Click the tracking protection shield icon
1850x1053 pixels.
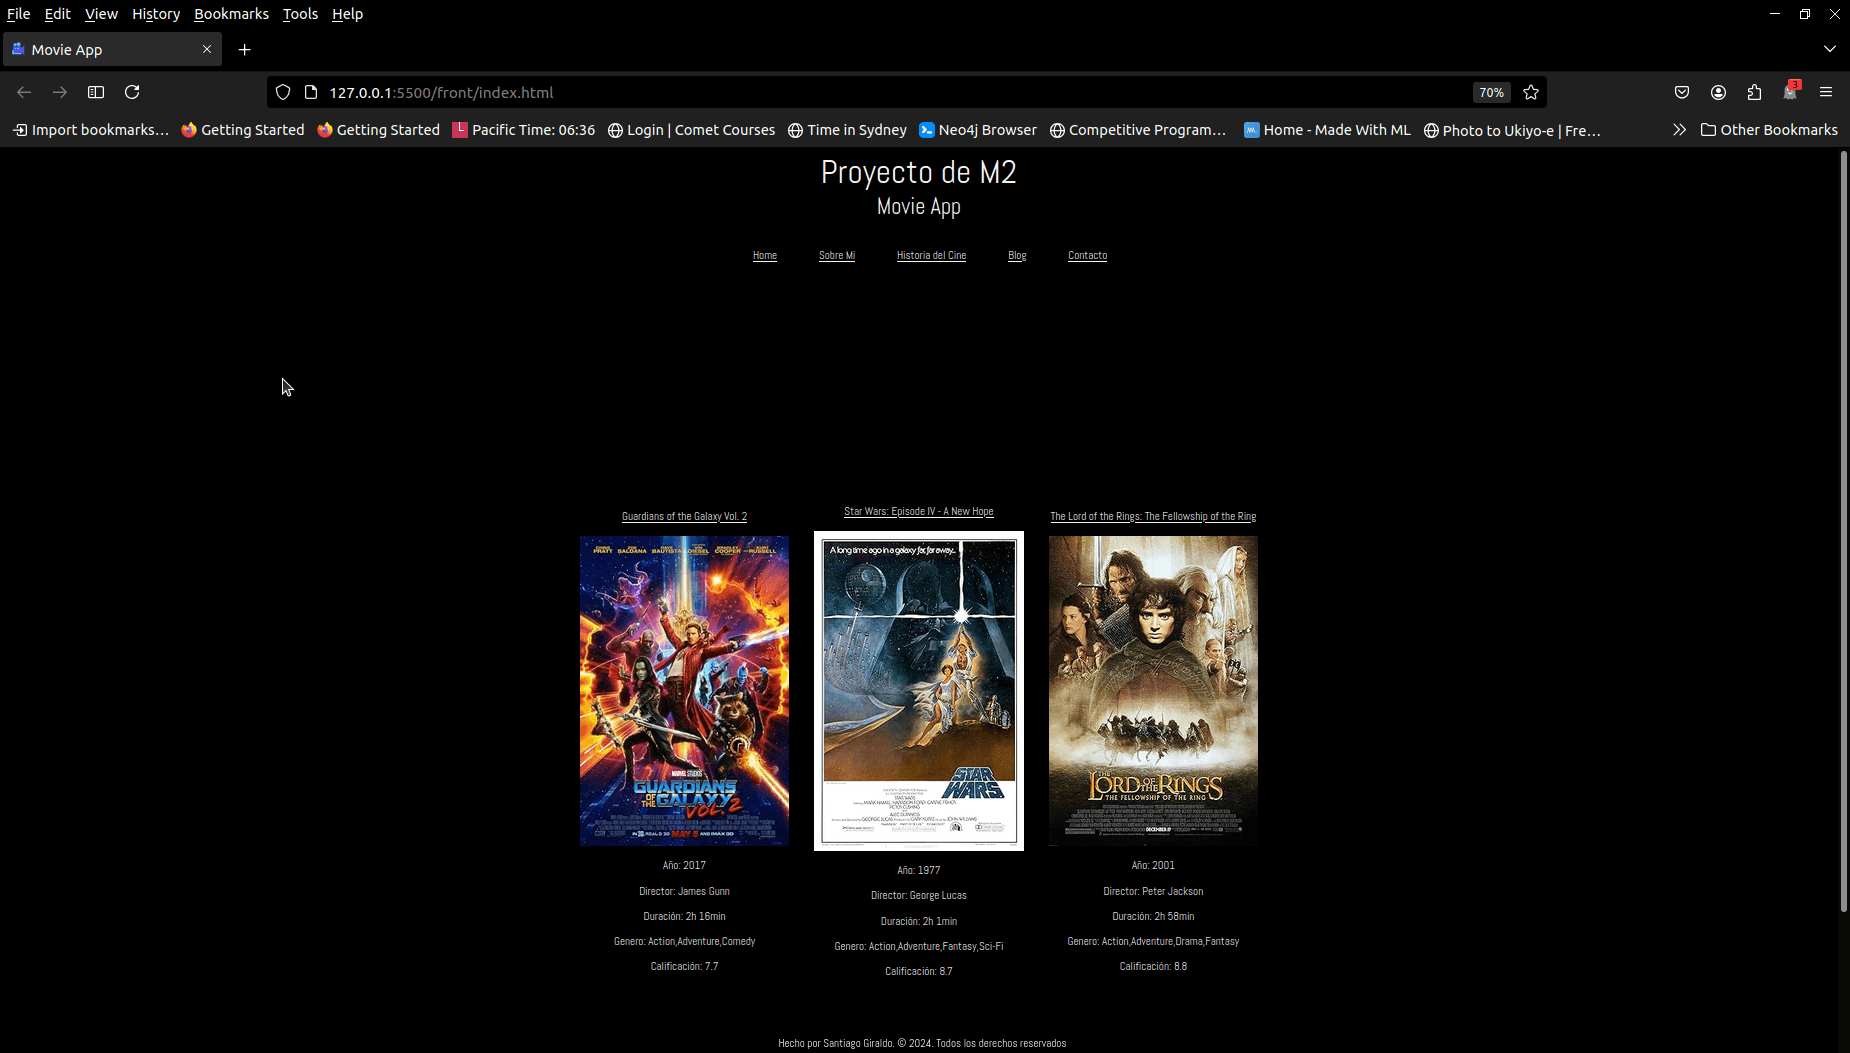(x=283, y=92)
